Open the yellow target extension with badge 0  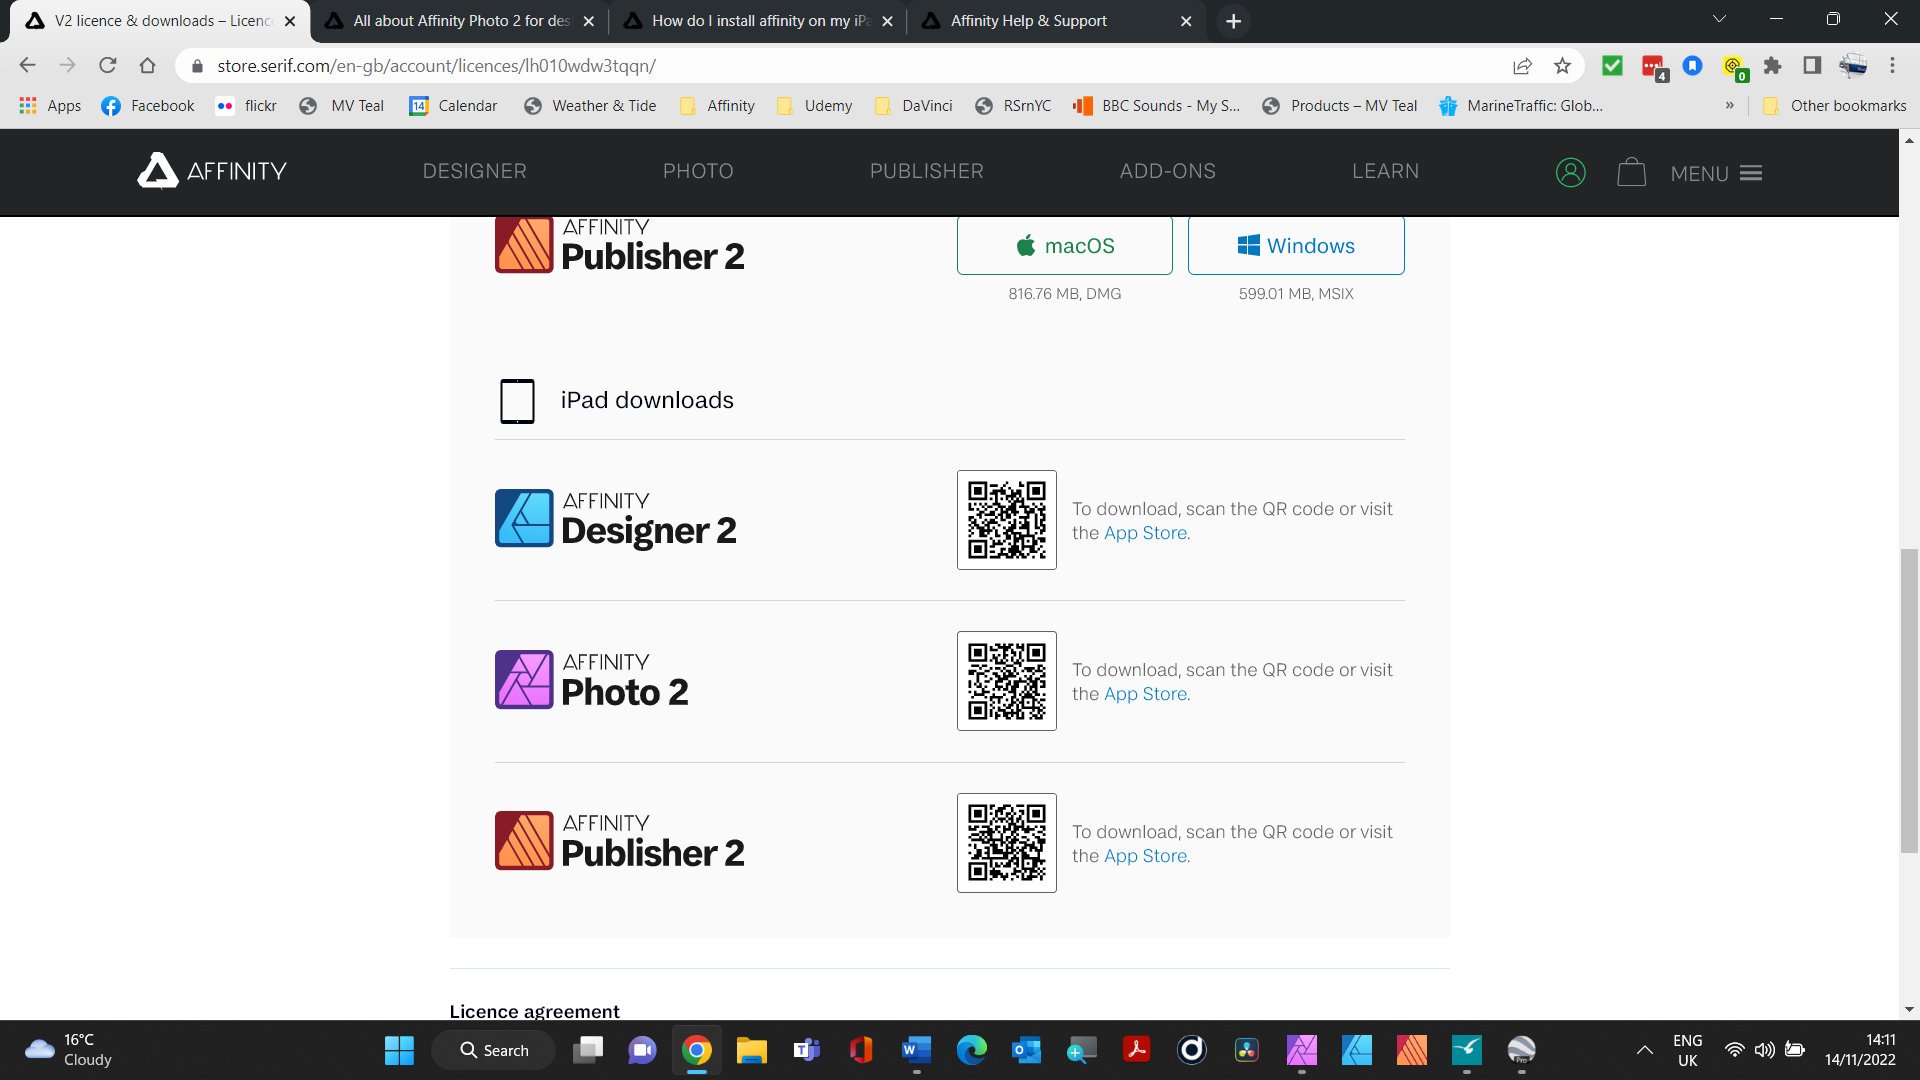(x=1735, y=67)
